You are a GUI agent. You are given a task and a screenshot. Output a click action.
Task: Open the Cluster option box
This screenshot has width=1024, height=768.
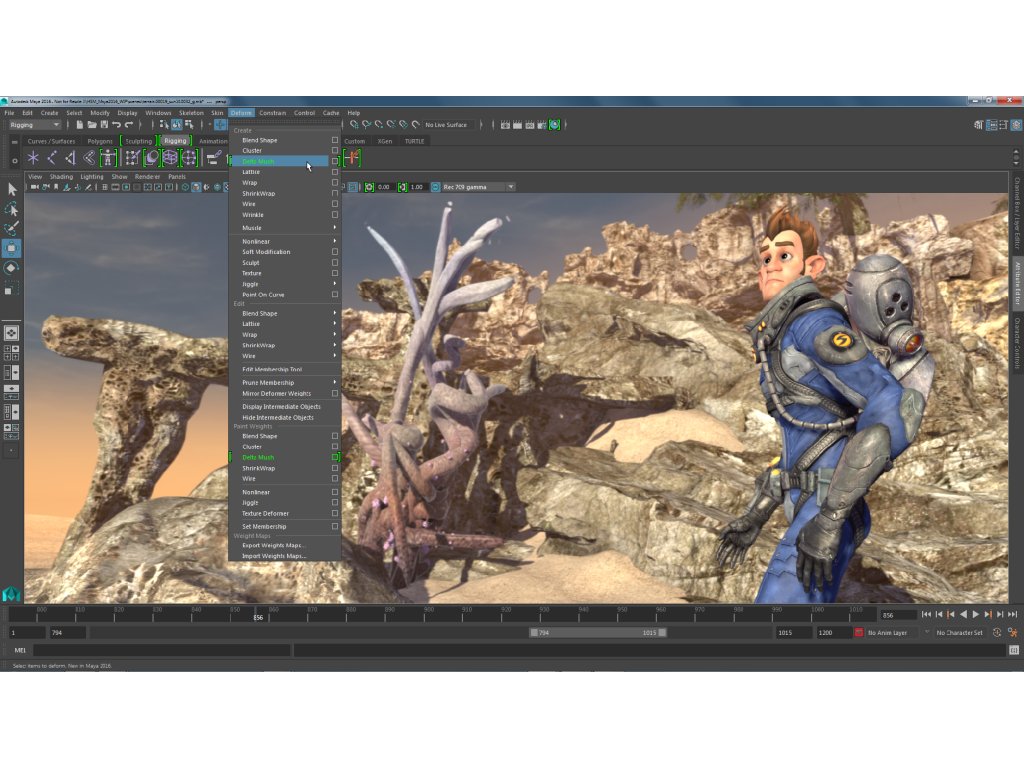pyautogui.click(x=335, y=151)
